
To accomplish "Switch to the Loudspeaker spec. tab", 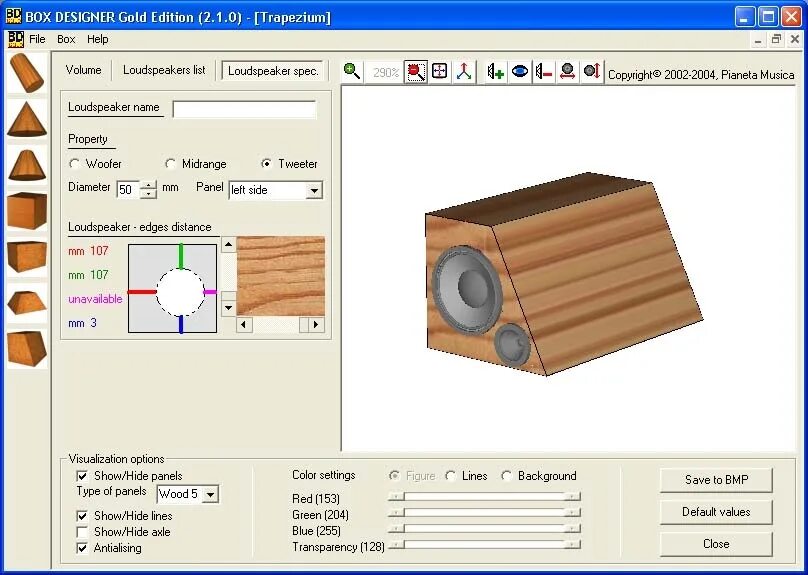I will tap(273, 71).
